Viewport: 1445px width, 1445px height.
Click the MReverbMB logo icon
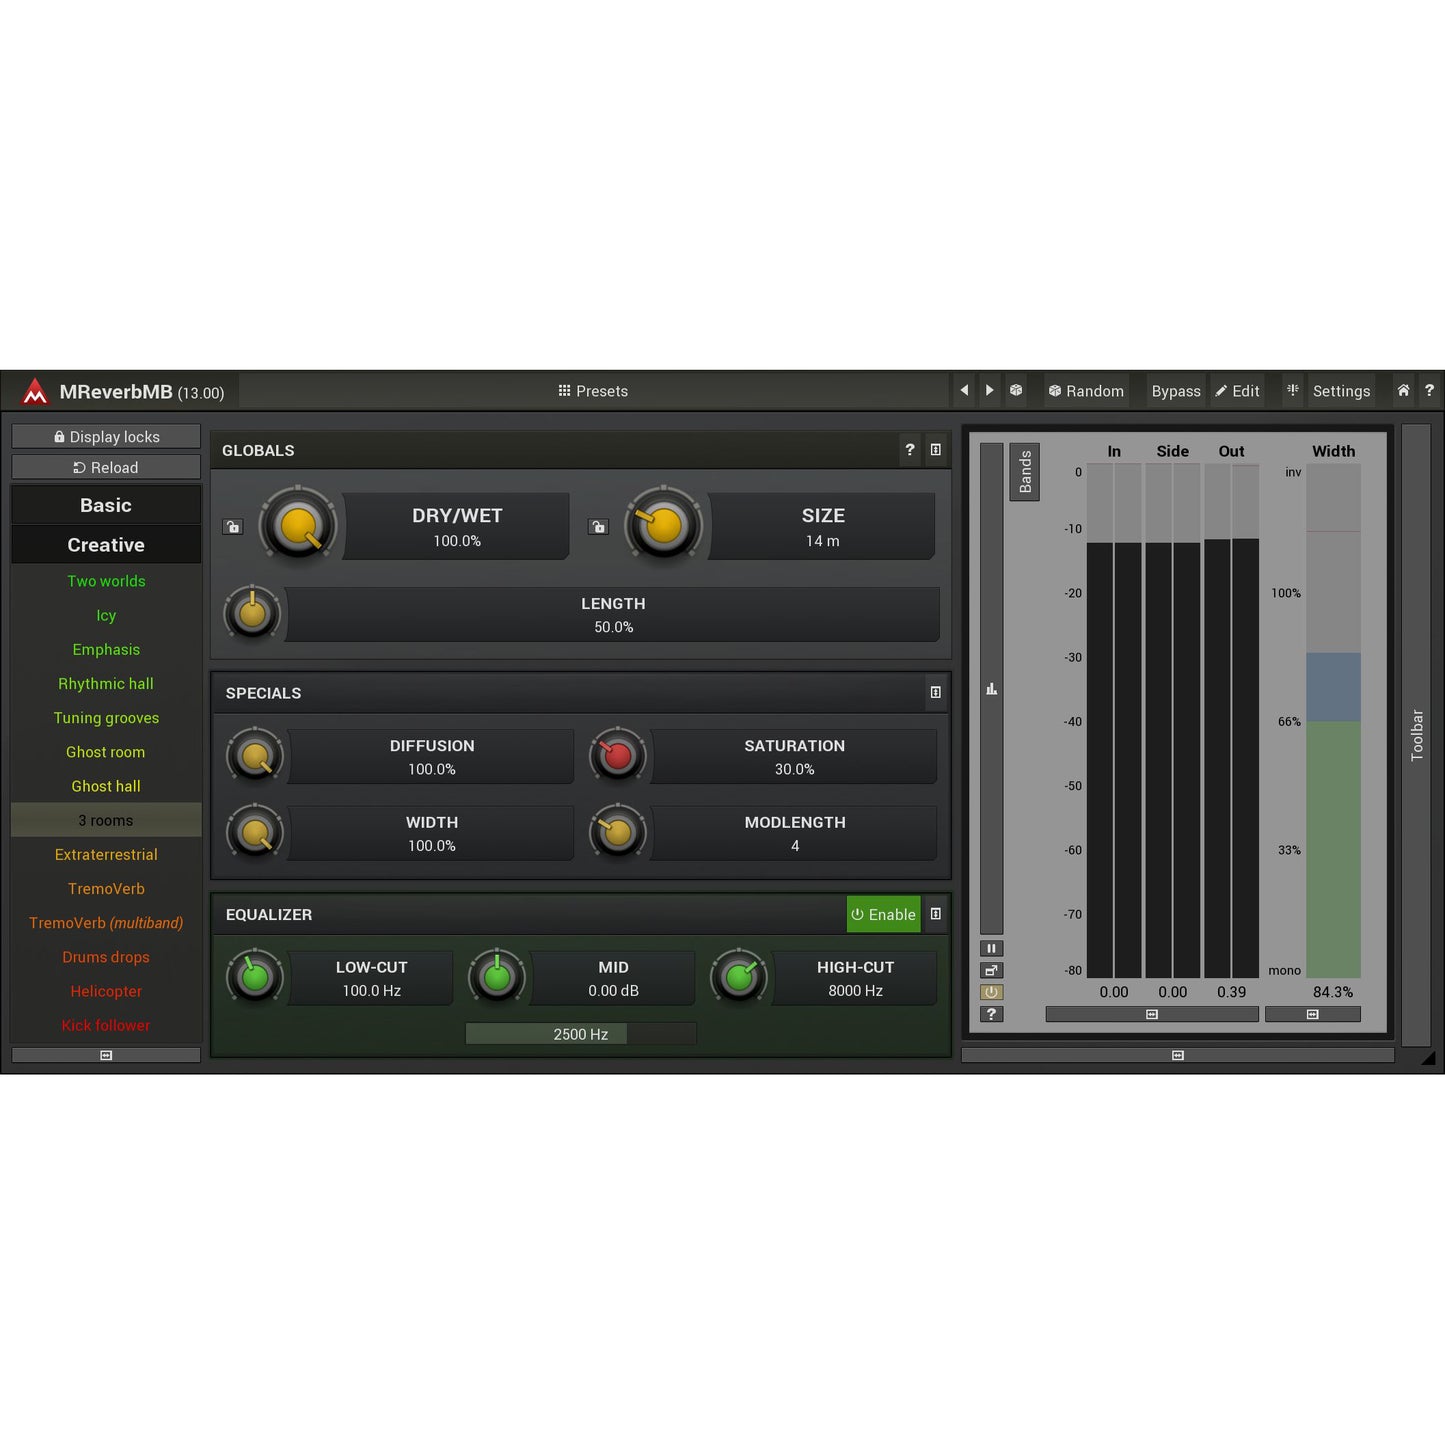point(35,392)
